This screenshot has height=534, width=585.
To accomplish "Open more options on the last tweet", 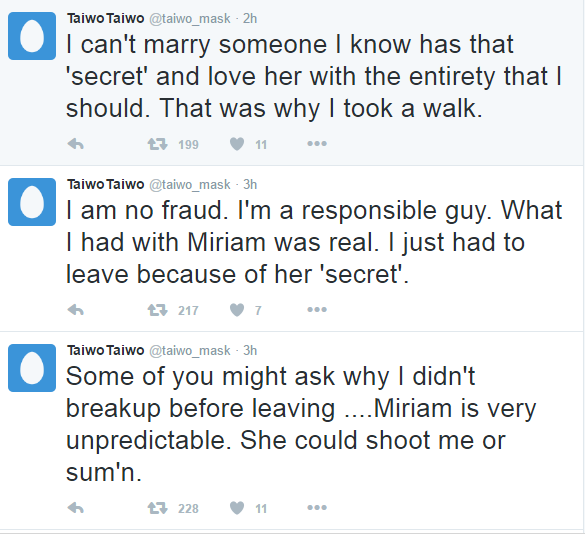I will 317,507.
